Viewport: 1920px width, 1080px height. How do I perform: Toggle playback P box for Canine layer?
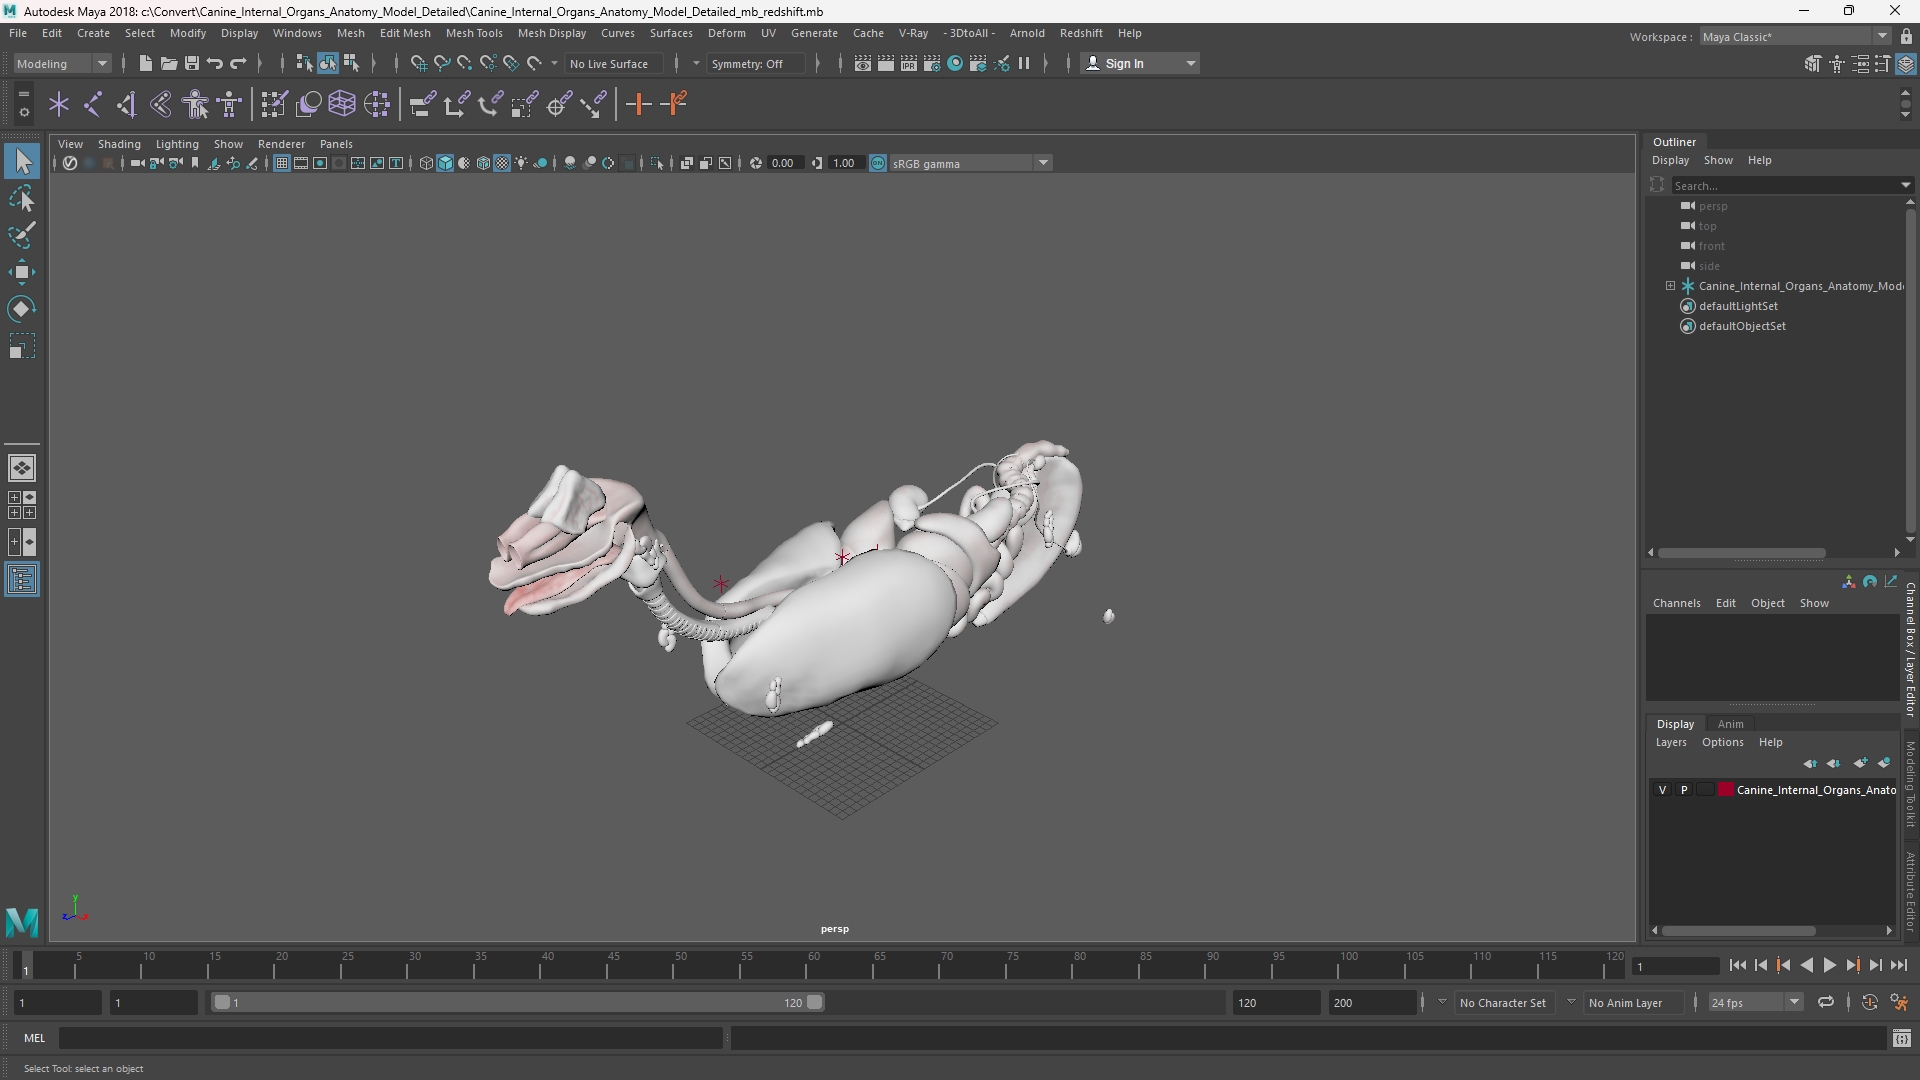[1684, 790]
